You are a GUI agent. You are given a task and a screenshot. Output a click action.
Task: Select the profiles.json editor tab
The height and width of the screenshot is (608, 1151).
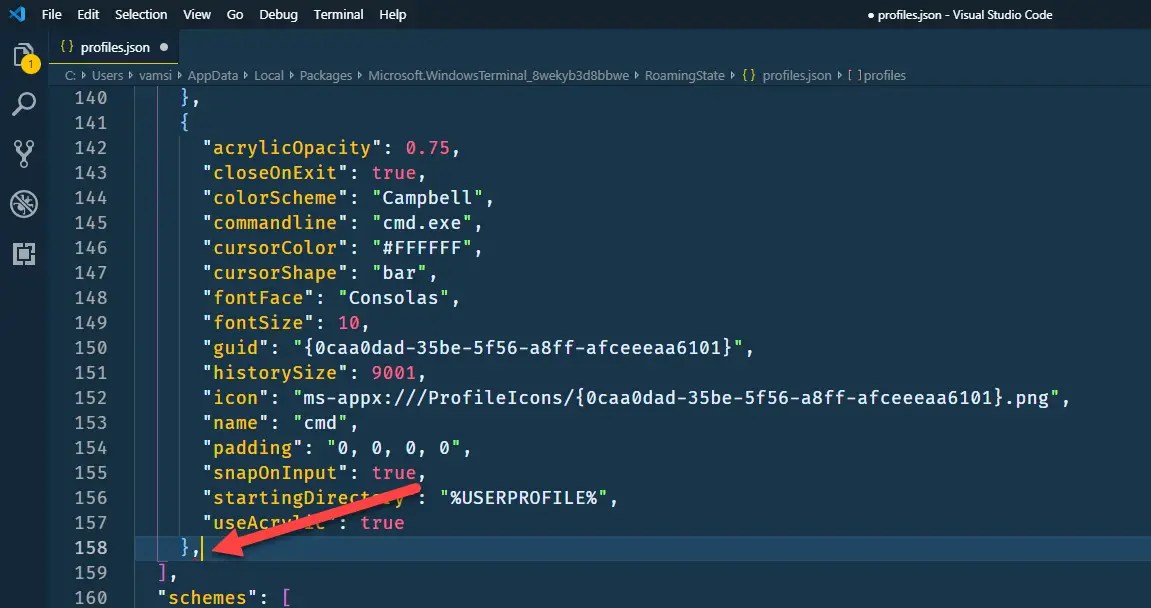(114, 47)
